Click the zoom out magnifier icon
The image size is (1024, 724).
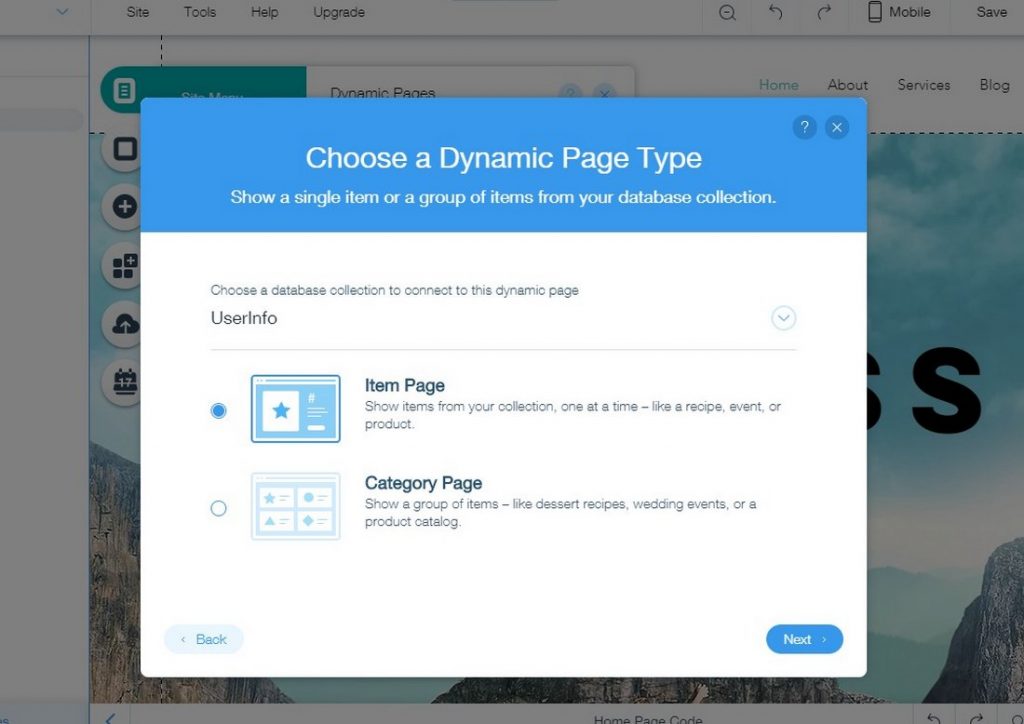tap(727, 13)
